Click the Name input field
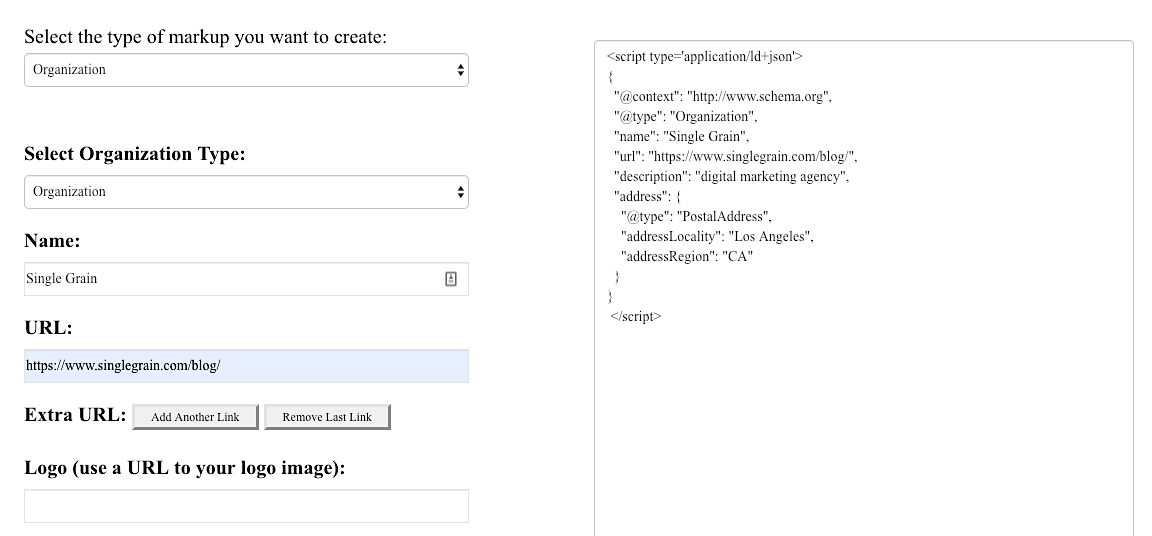The image size is (1152, 536). [246, 279]
